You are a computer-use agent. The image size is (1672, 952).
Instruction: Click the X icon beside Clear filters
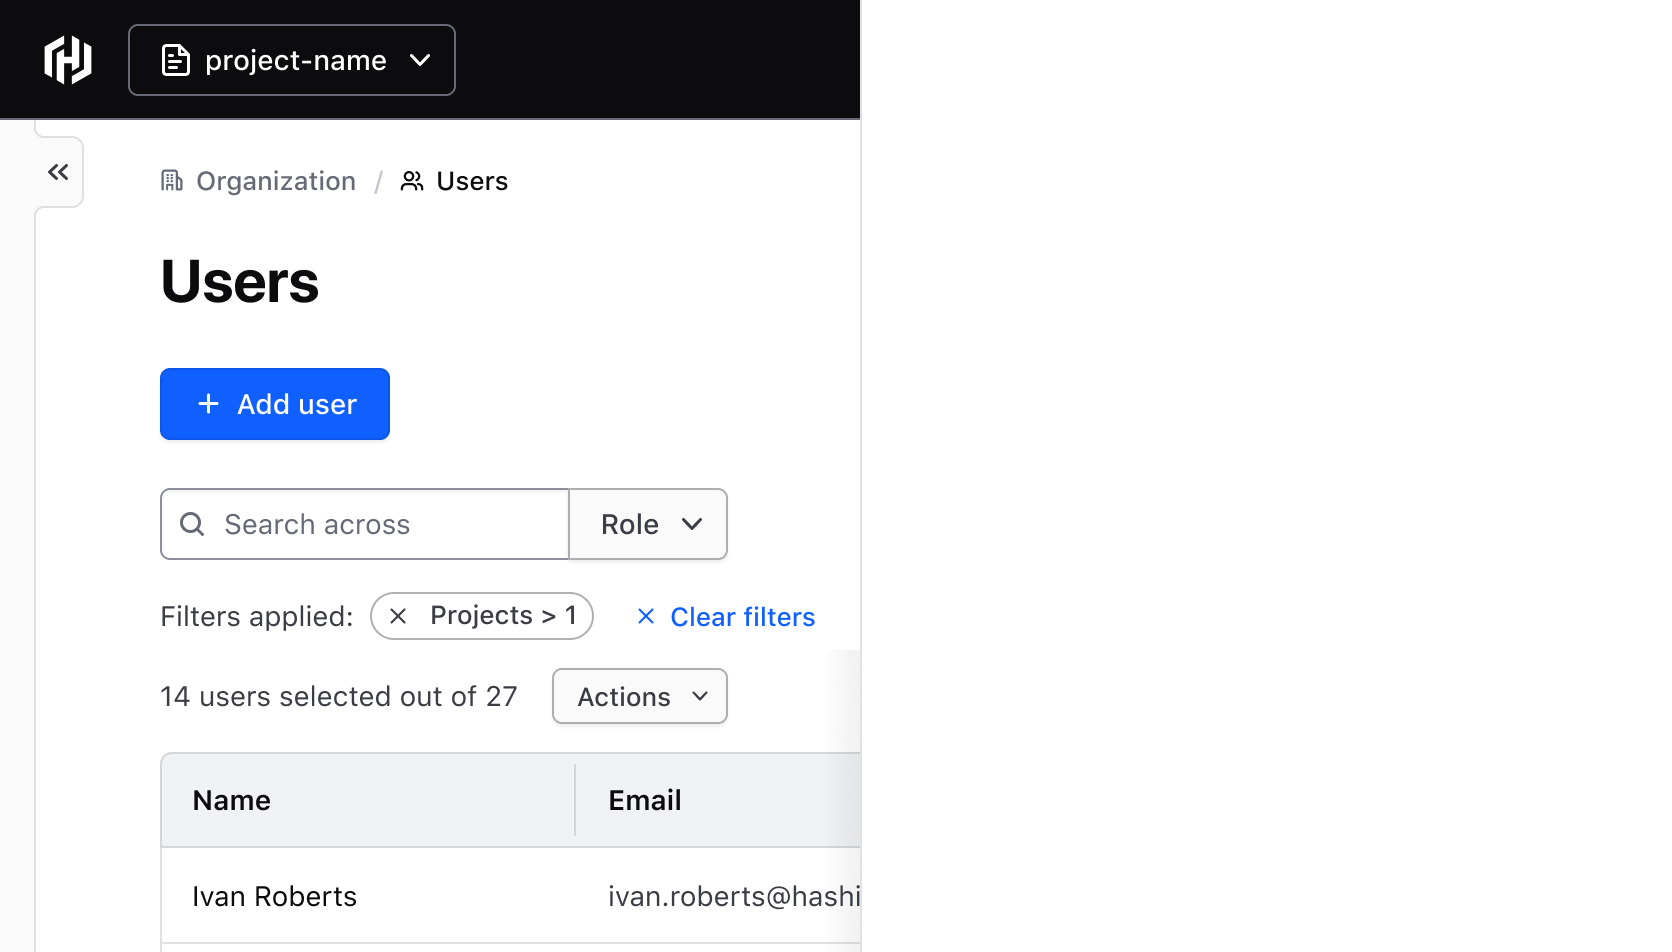tap(646, 616)
